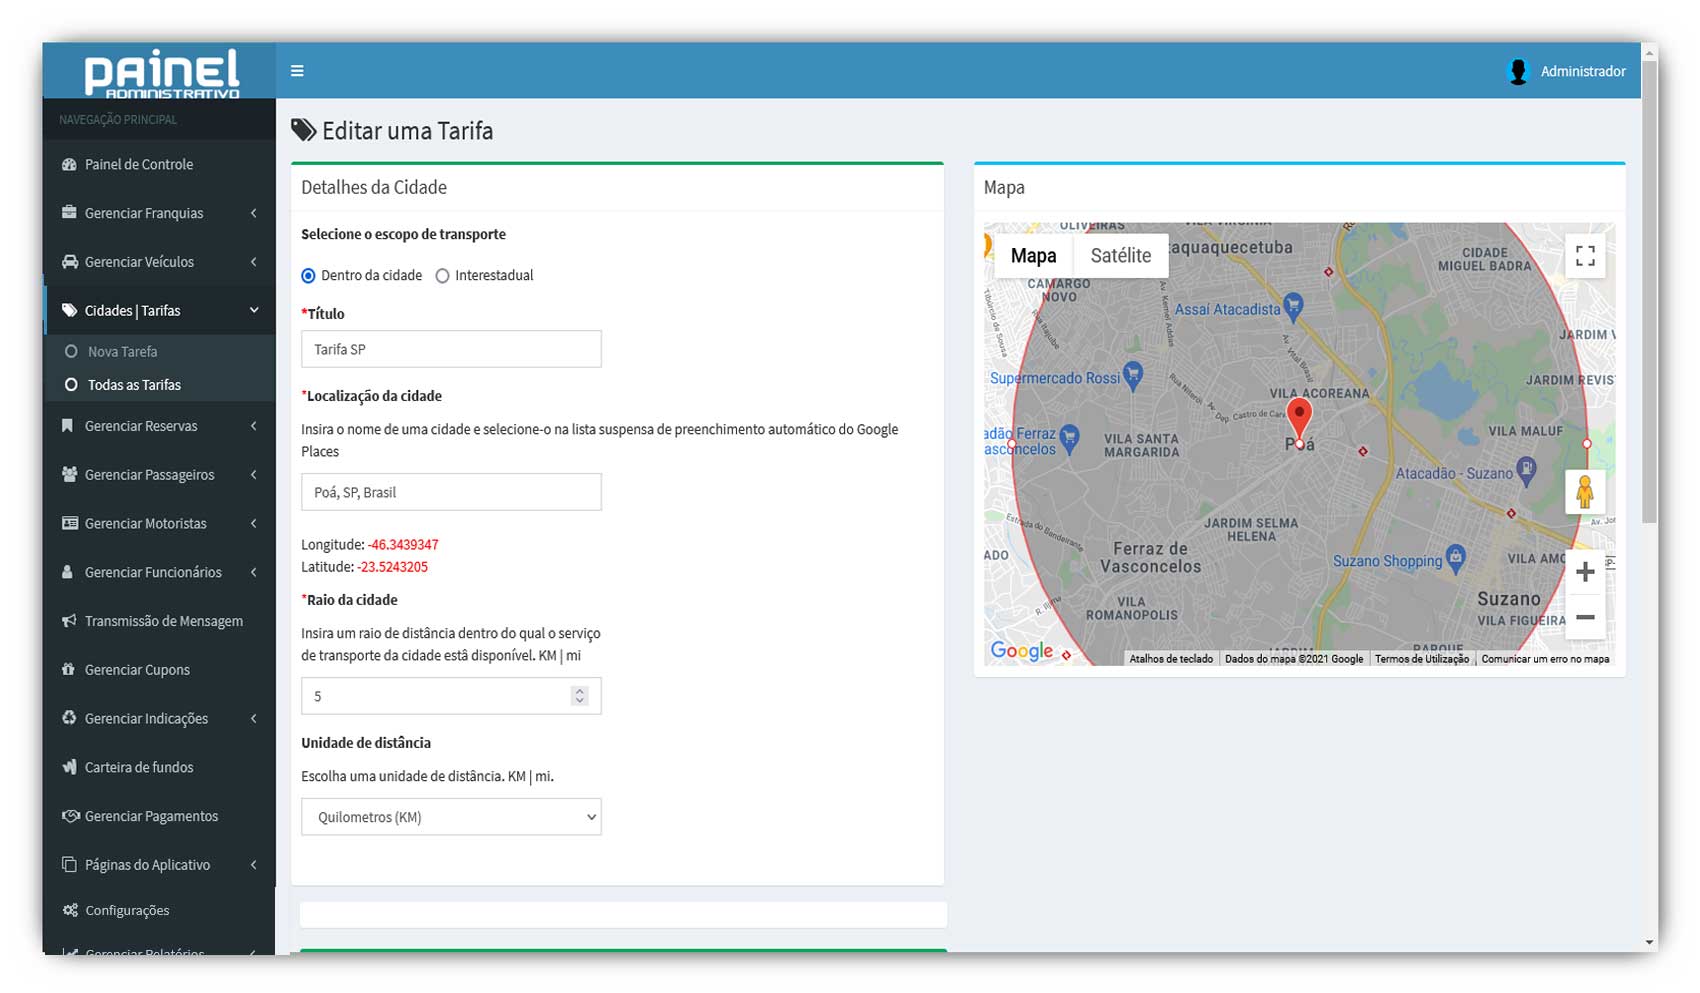Click Comunicar um erro no mapa link

point(1545,659)
